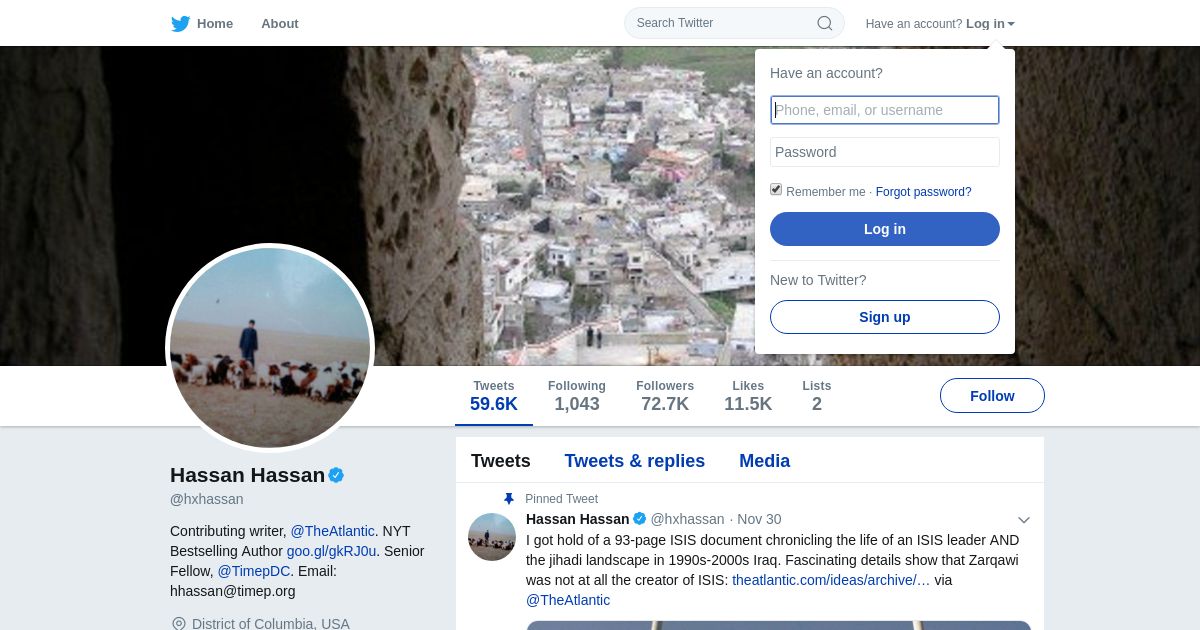Click the tweet author's small avatar

(492, 537)
